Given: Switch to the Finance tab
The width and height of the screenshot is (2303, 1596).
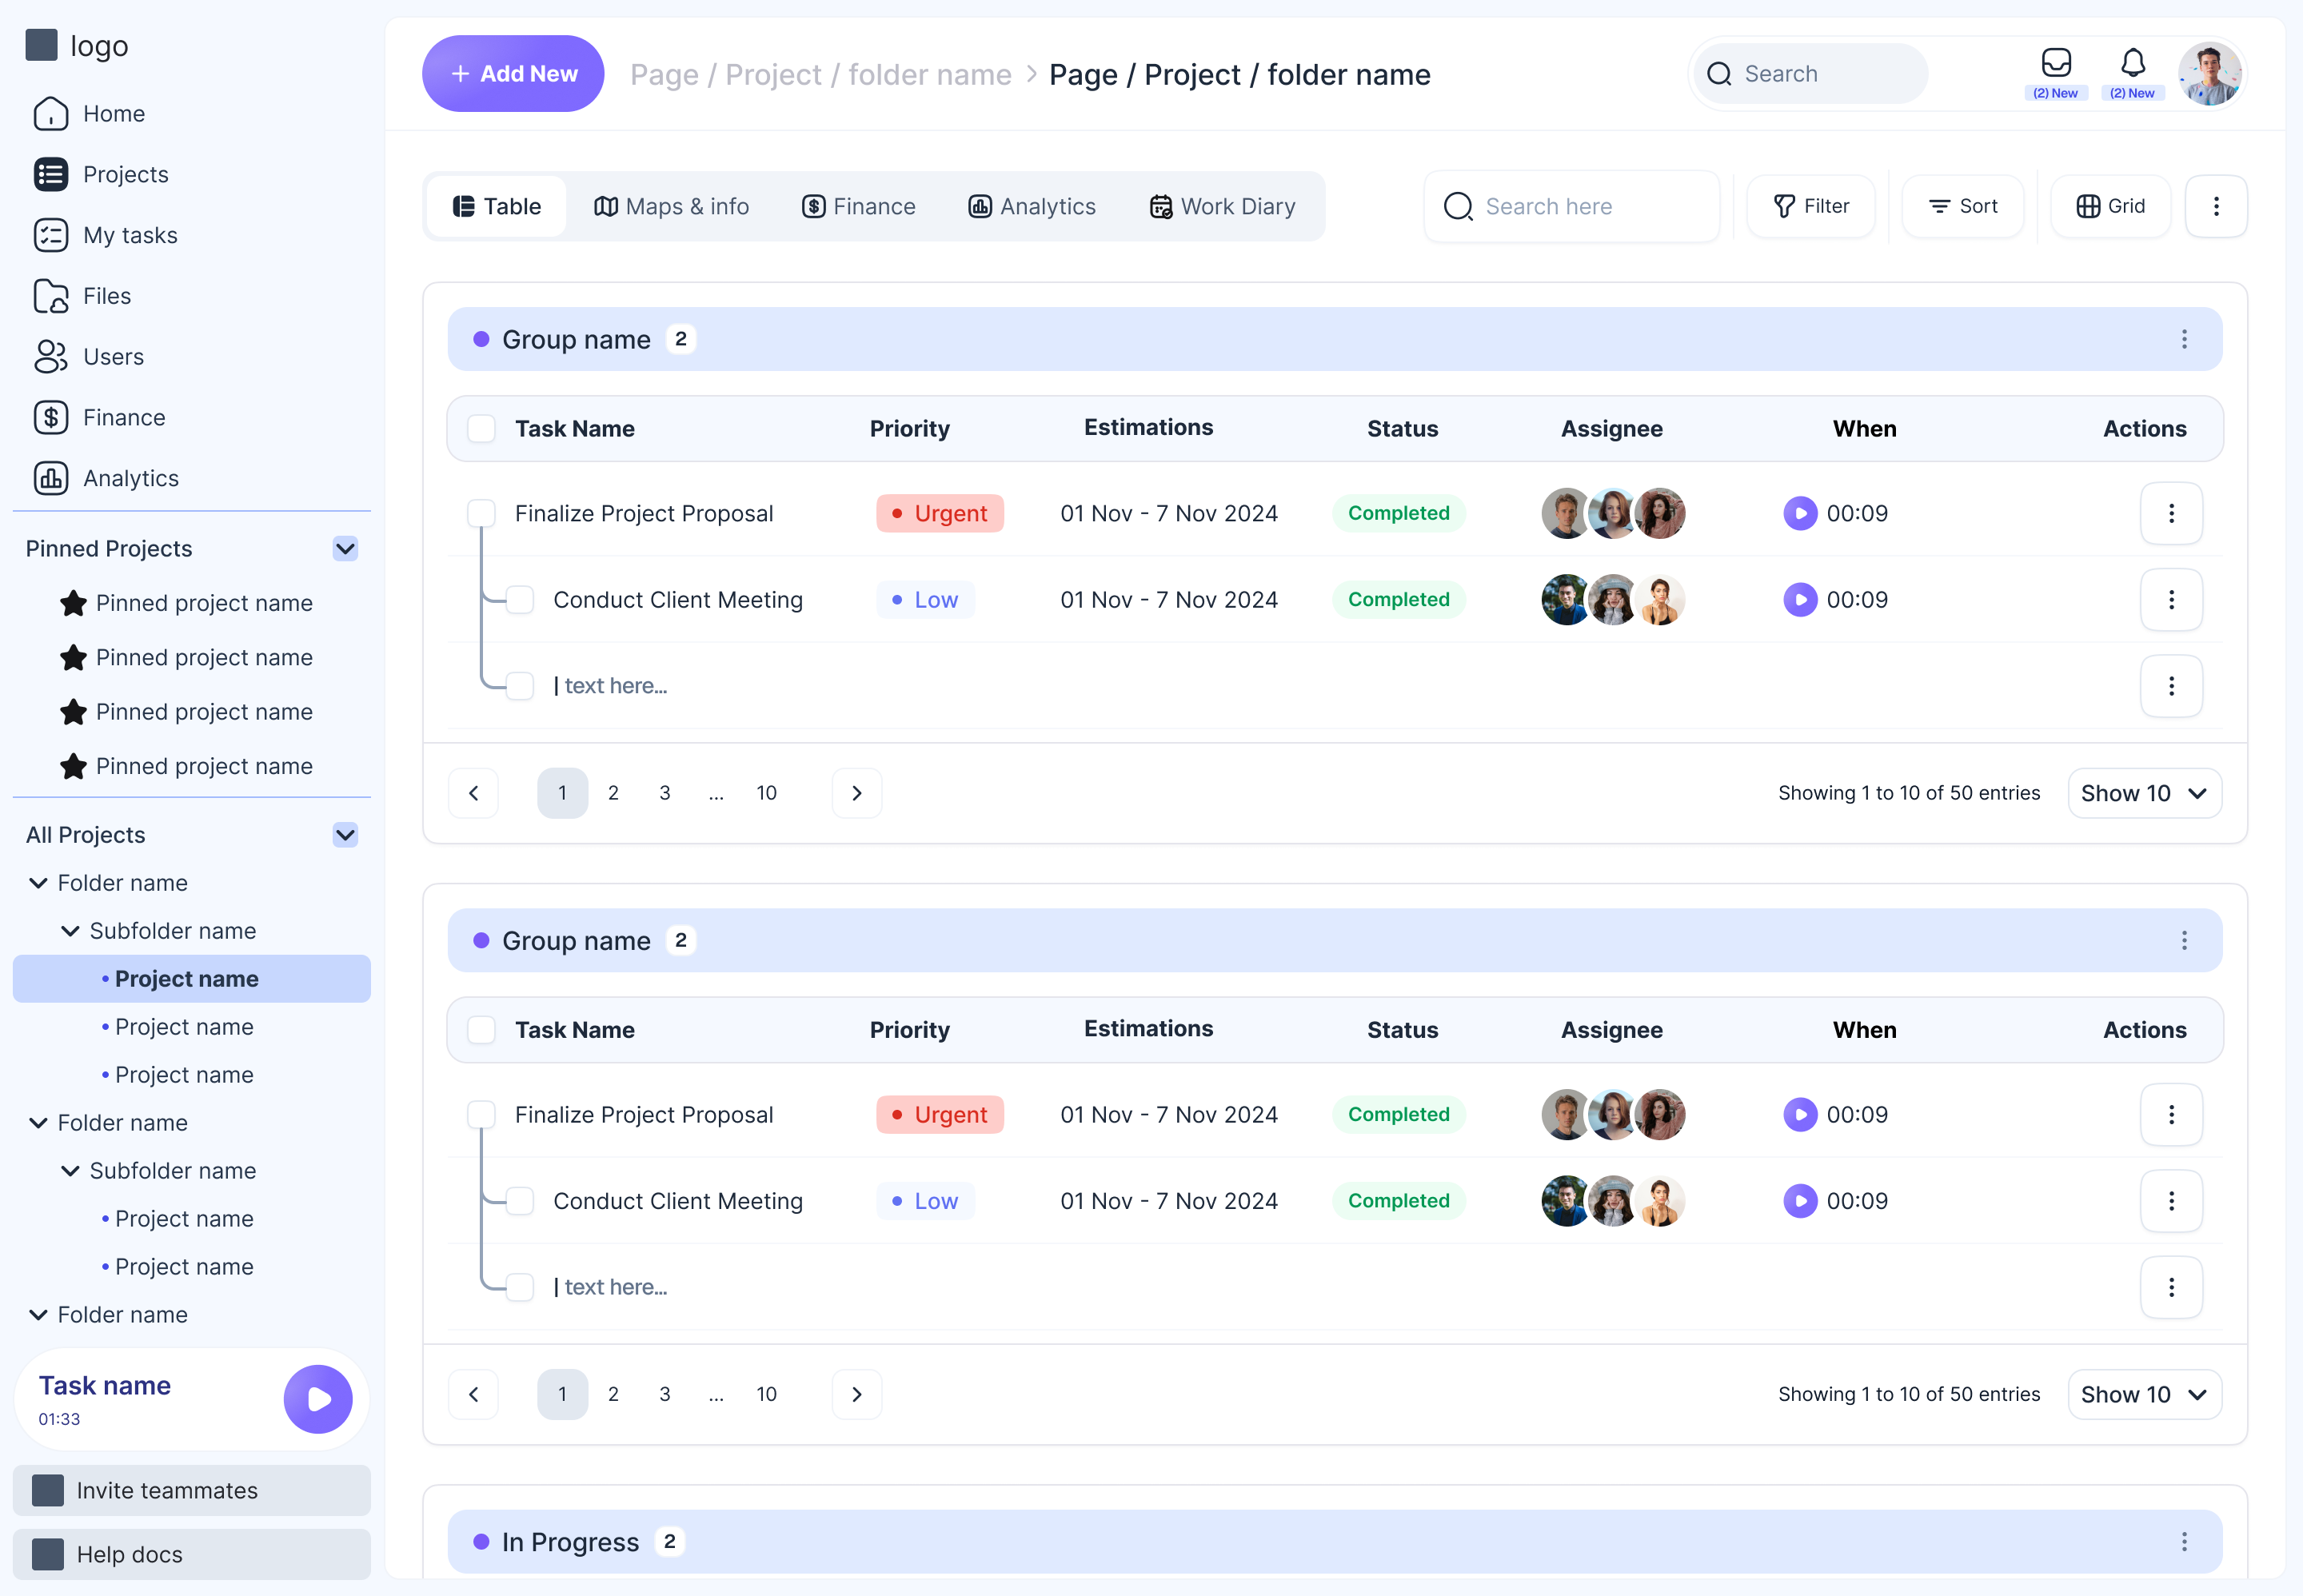Looking at the screenshot, I should [x=859, y=207].
